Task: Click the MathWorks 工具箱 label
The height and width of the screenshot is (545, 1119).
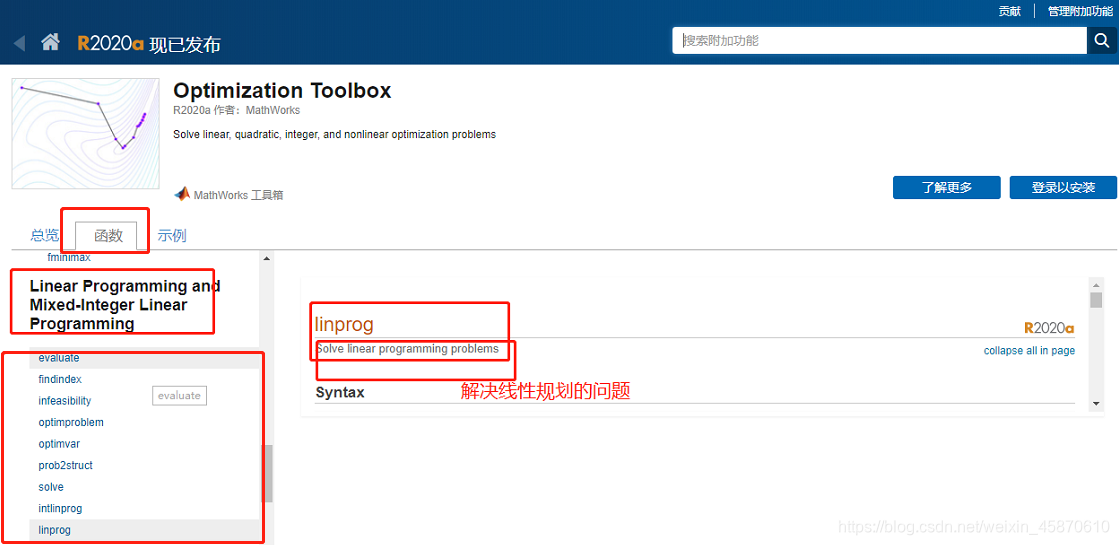Action: pyautogui.click(x=238, y=195)
